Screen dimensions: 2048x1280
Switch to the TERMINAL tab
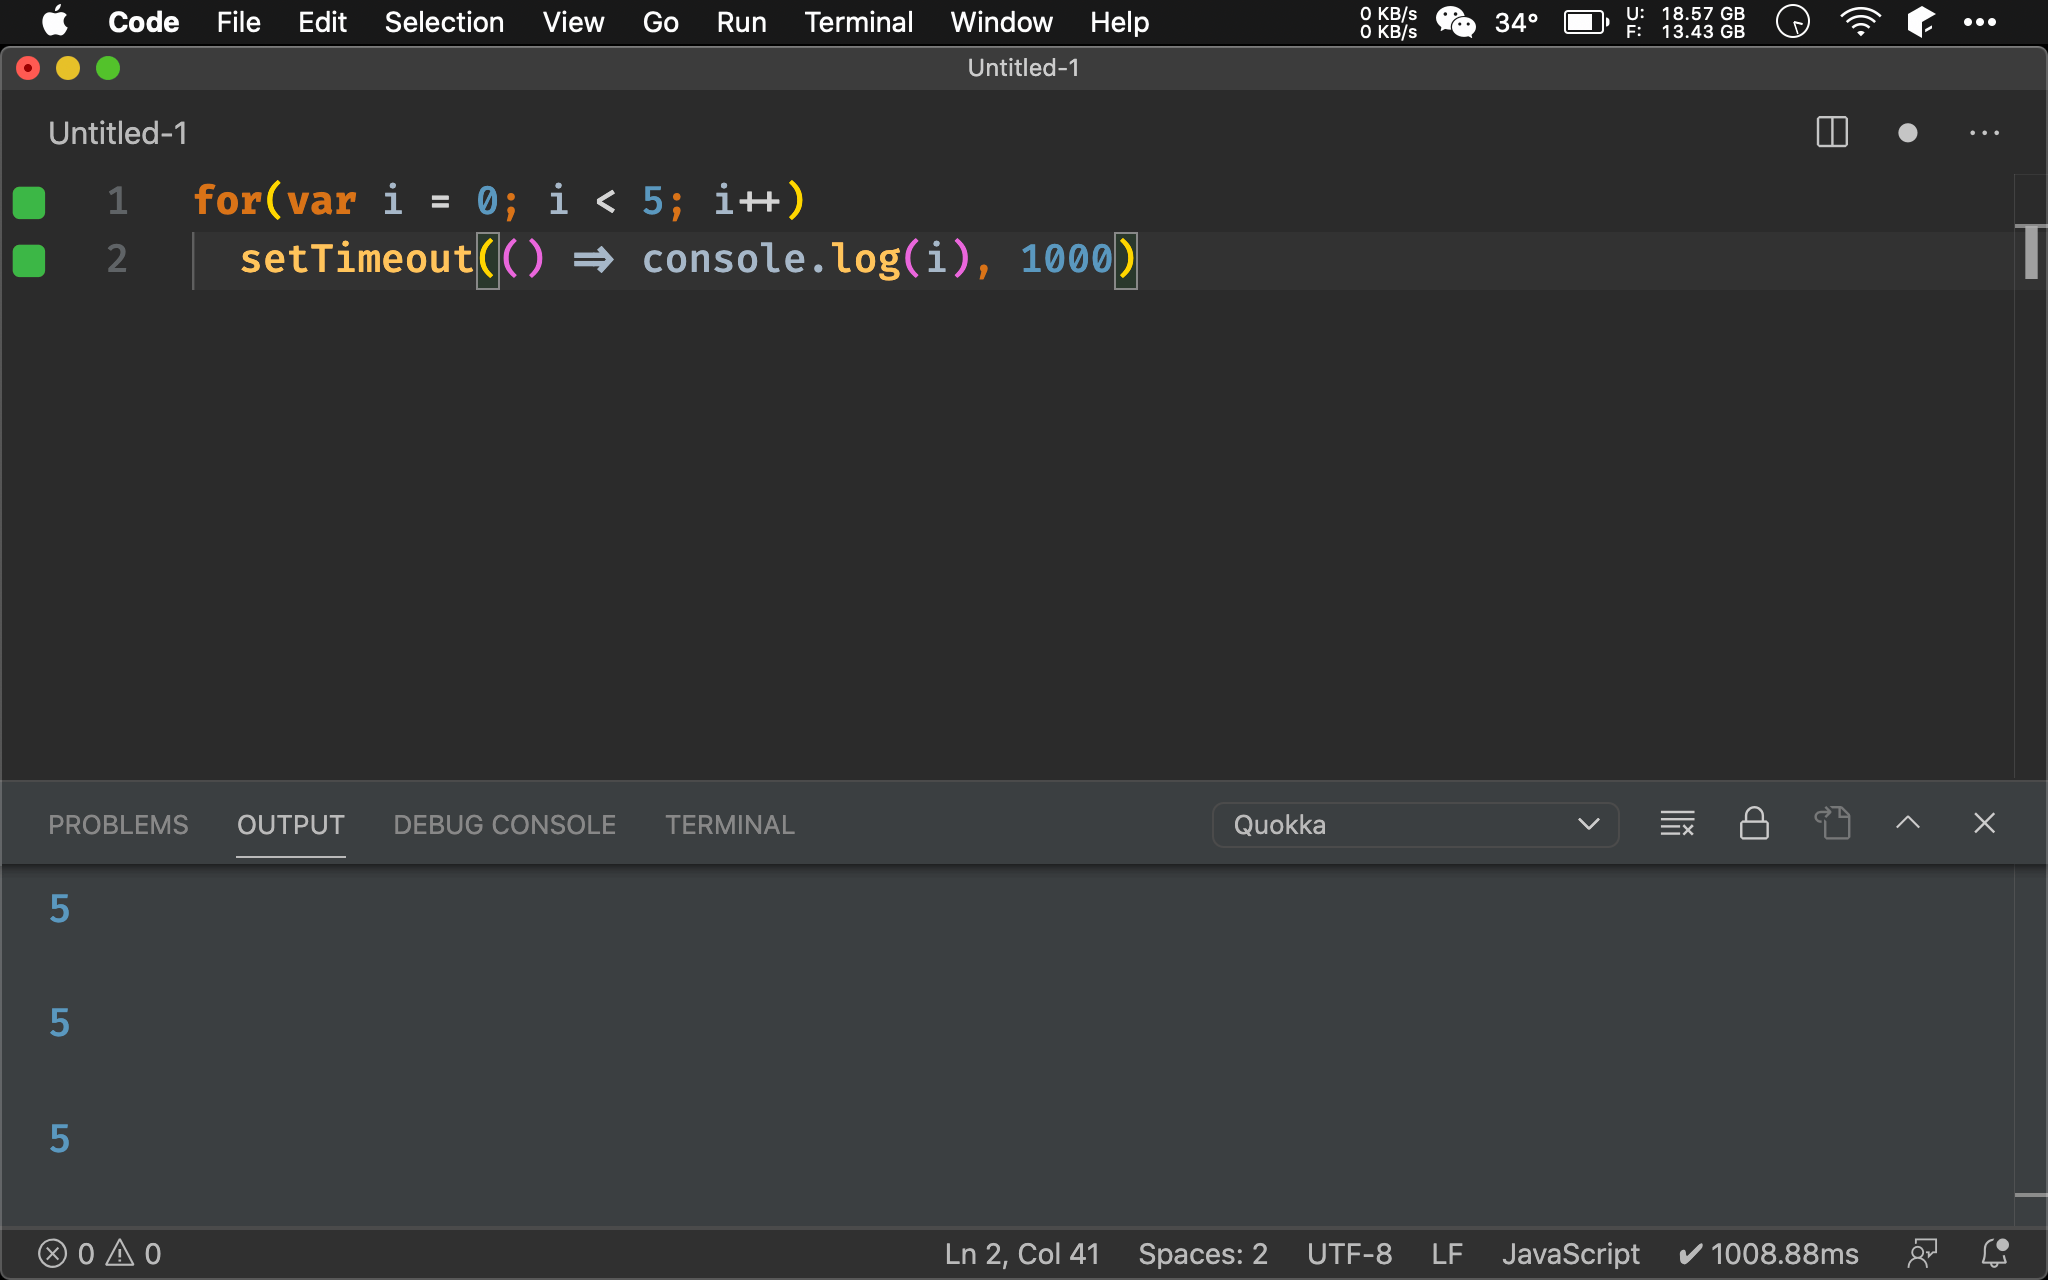coord(730,825)
